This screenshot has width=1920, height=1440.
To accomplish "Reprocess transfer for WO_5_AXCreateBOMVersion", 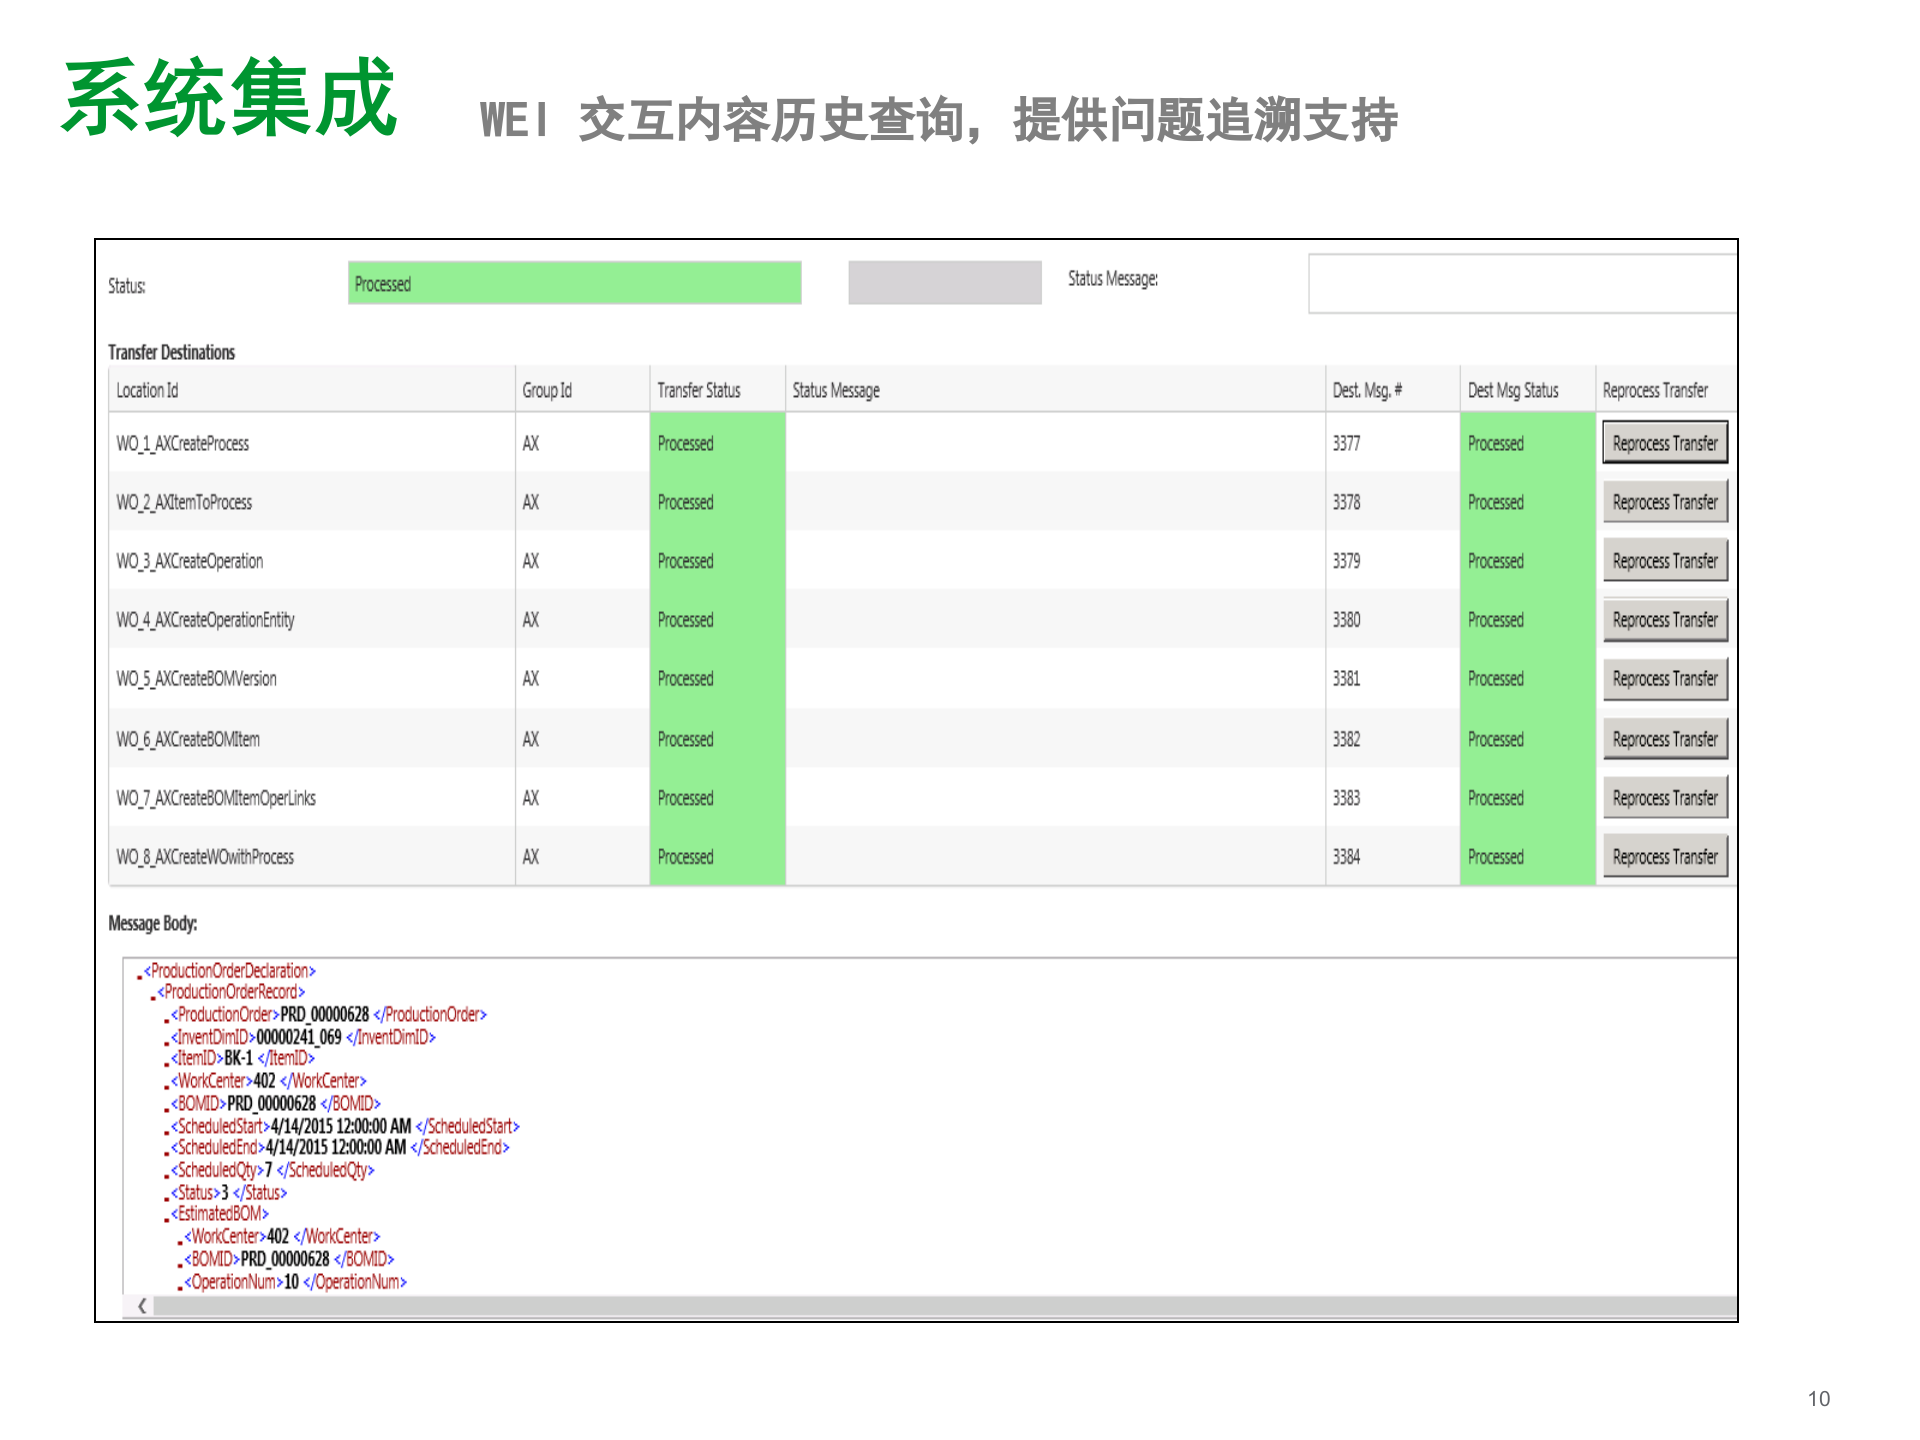I will [1664, 678].
